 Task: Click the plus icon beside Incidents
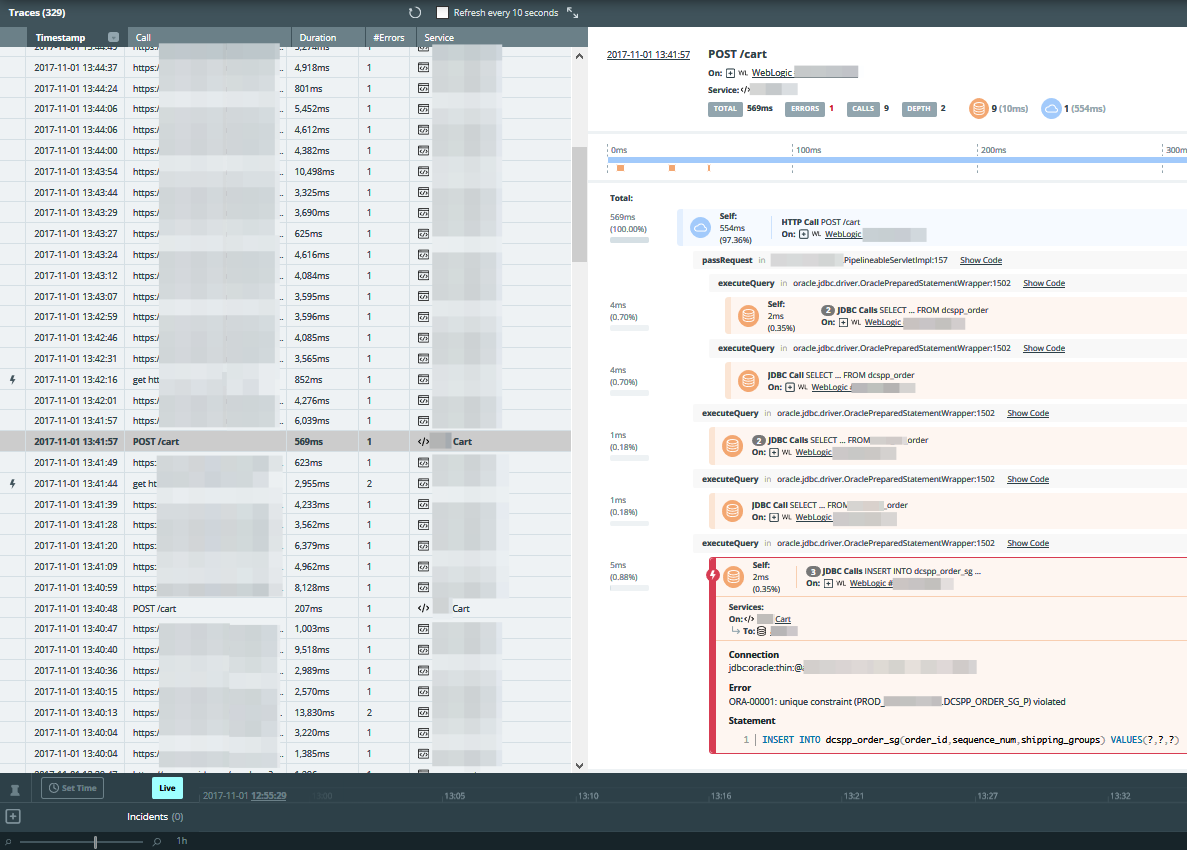click(13, 817)
